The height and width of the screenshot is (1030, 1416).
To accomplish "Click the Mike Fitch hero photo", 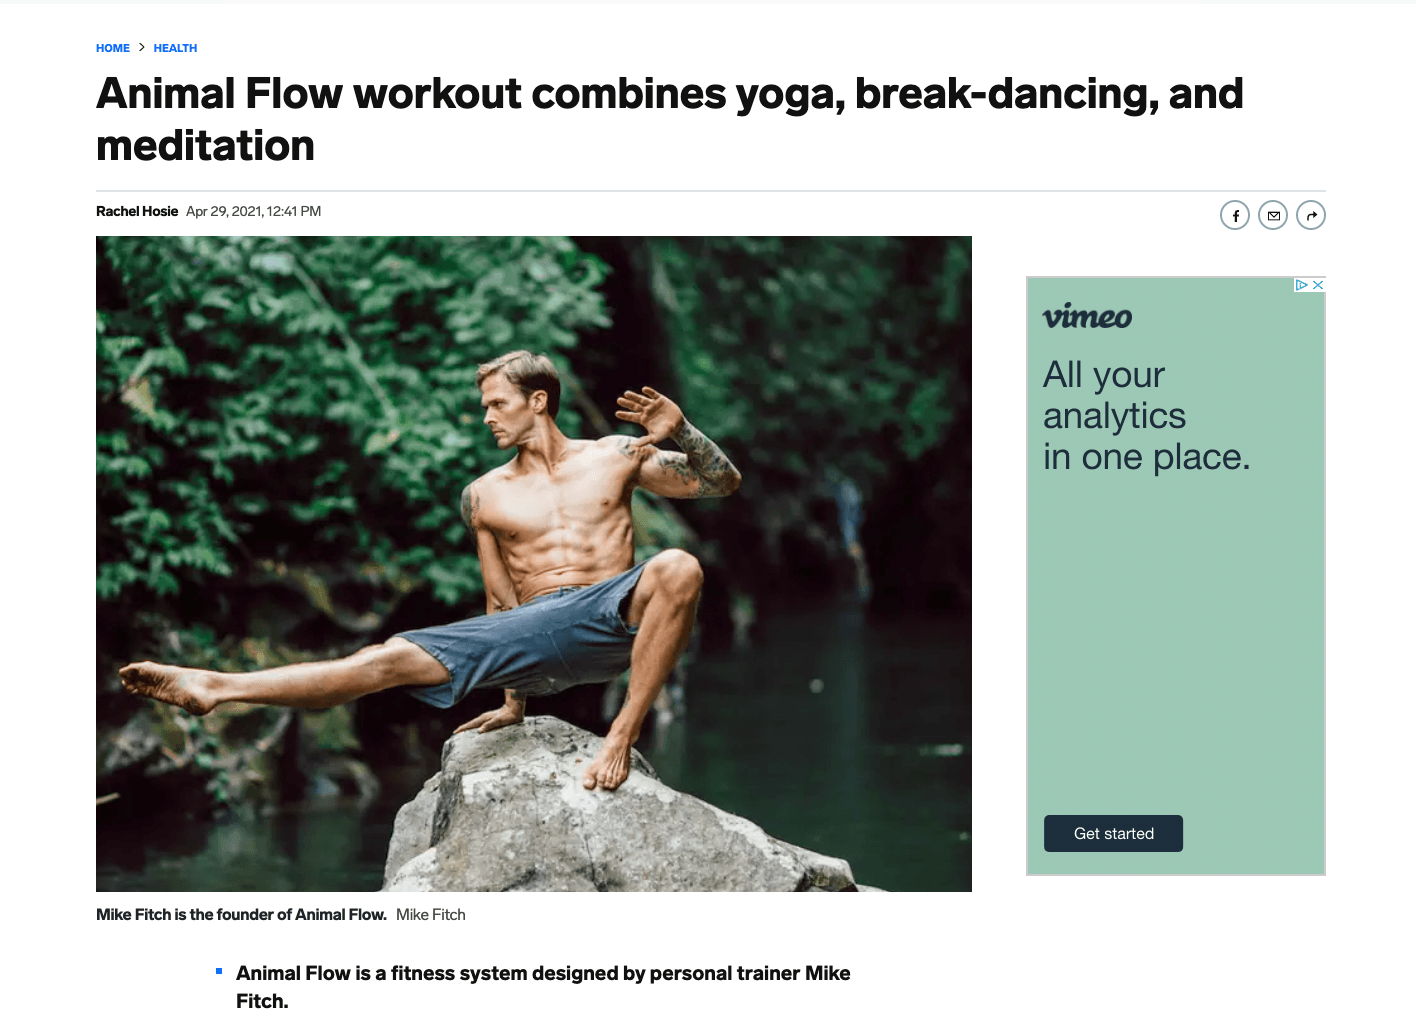I will pyautogui.click(x=533, y=563).
